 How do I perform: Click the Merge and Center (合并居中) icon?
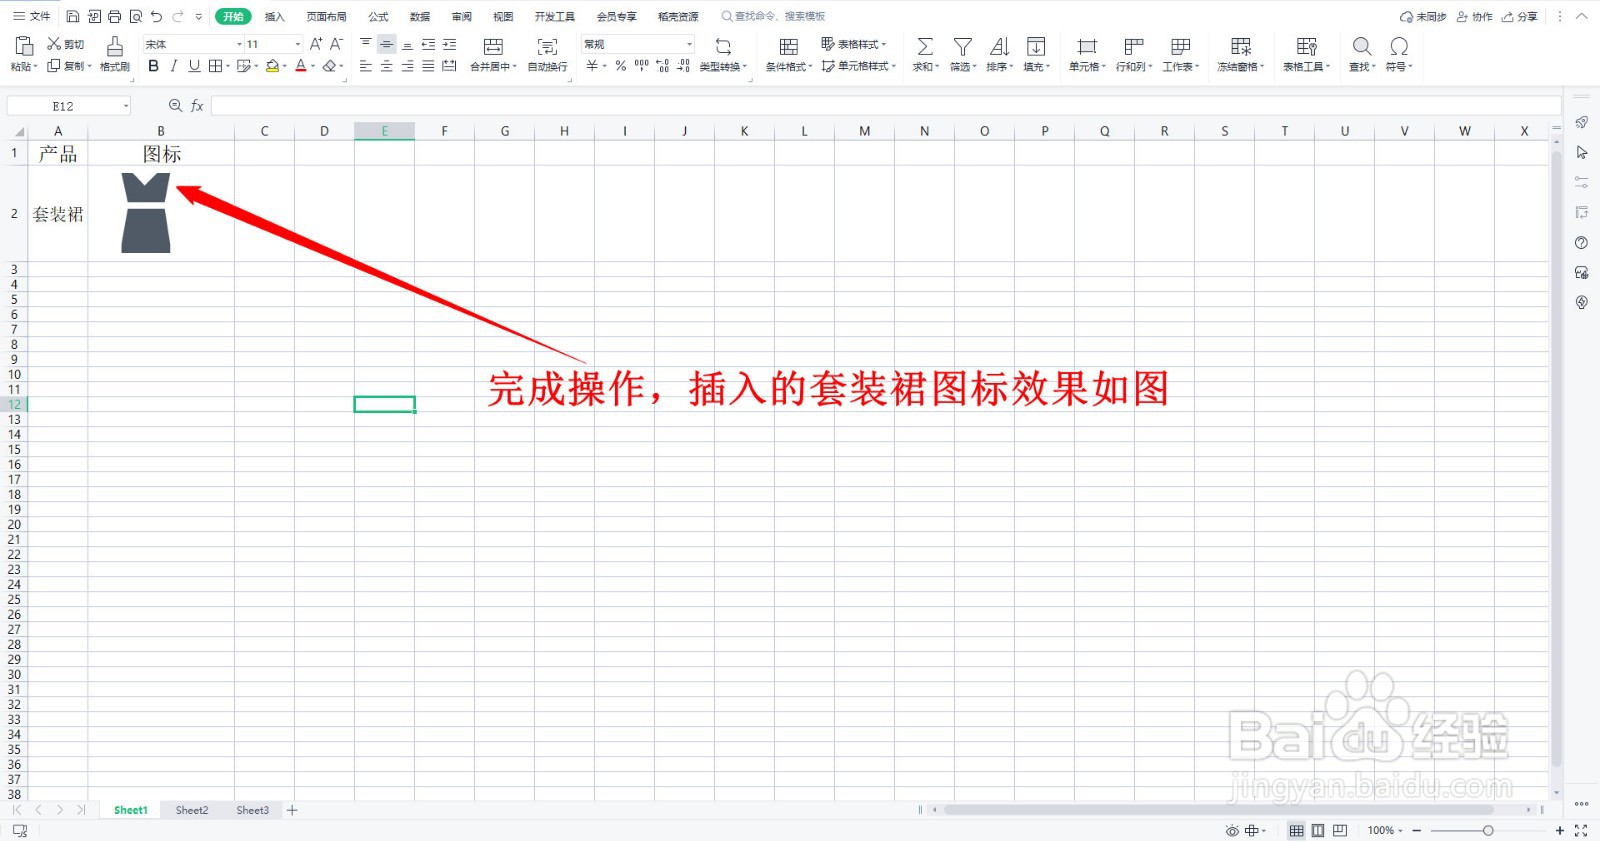point(493,46)
